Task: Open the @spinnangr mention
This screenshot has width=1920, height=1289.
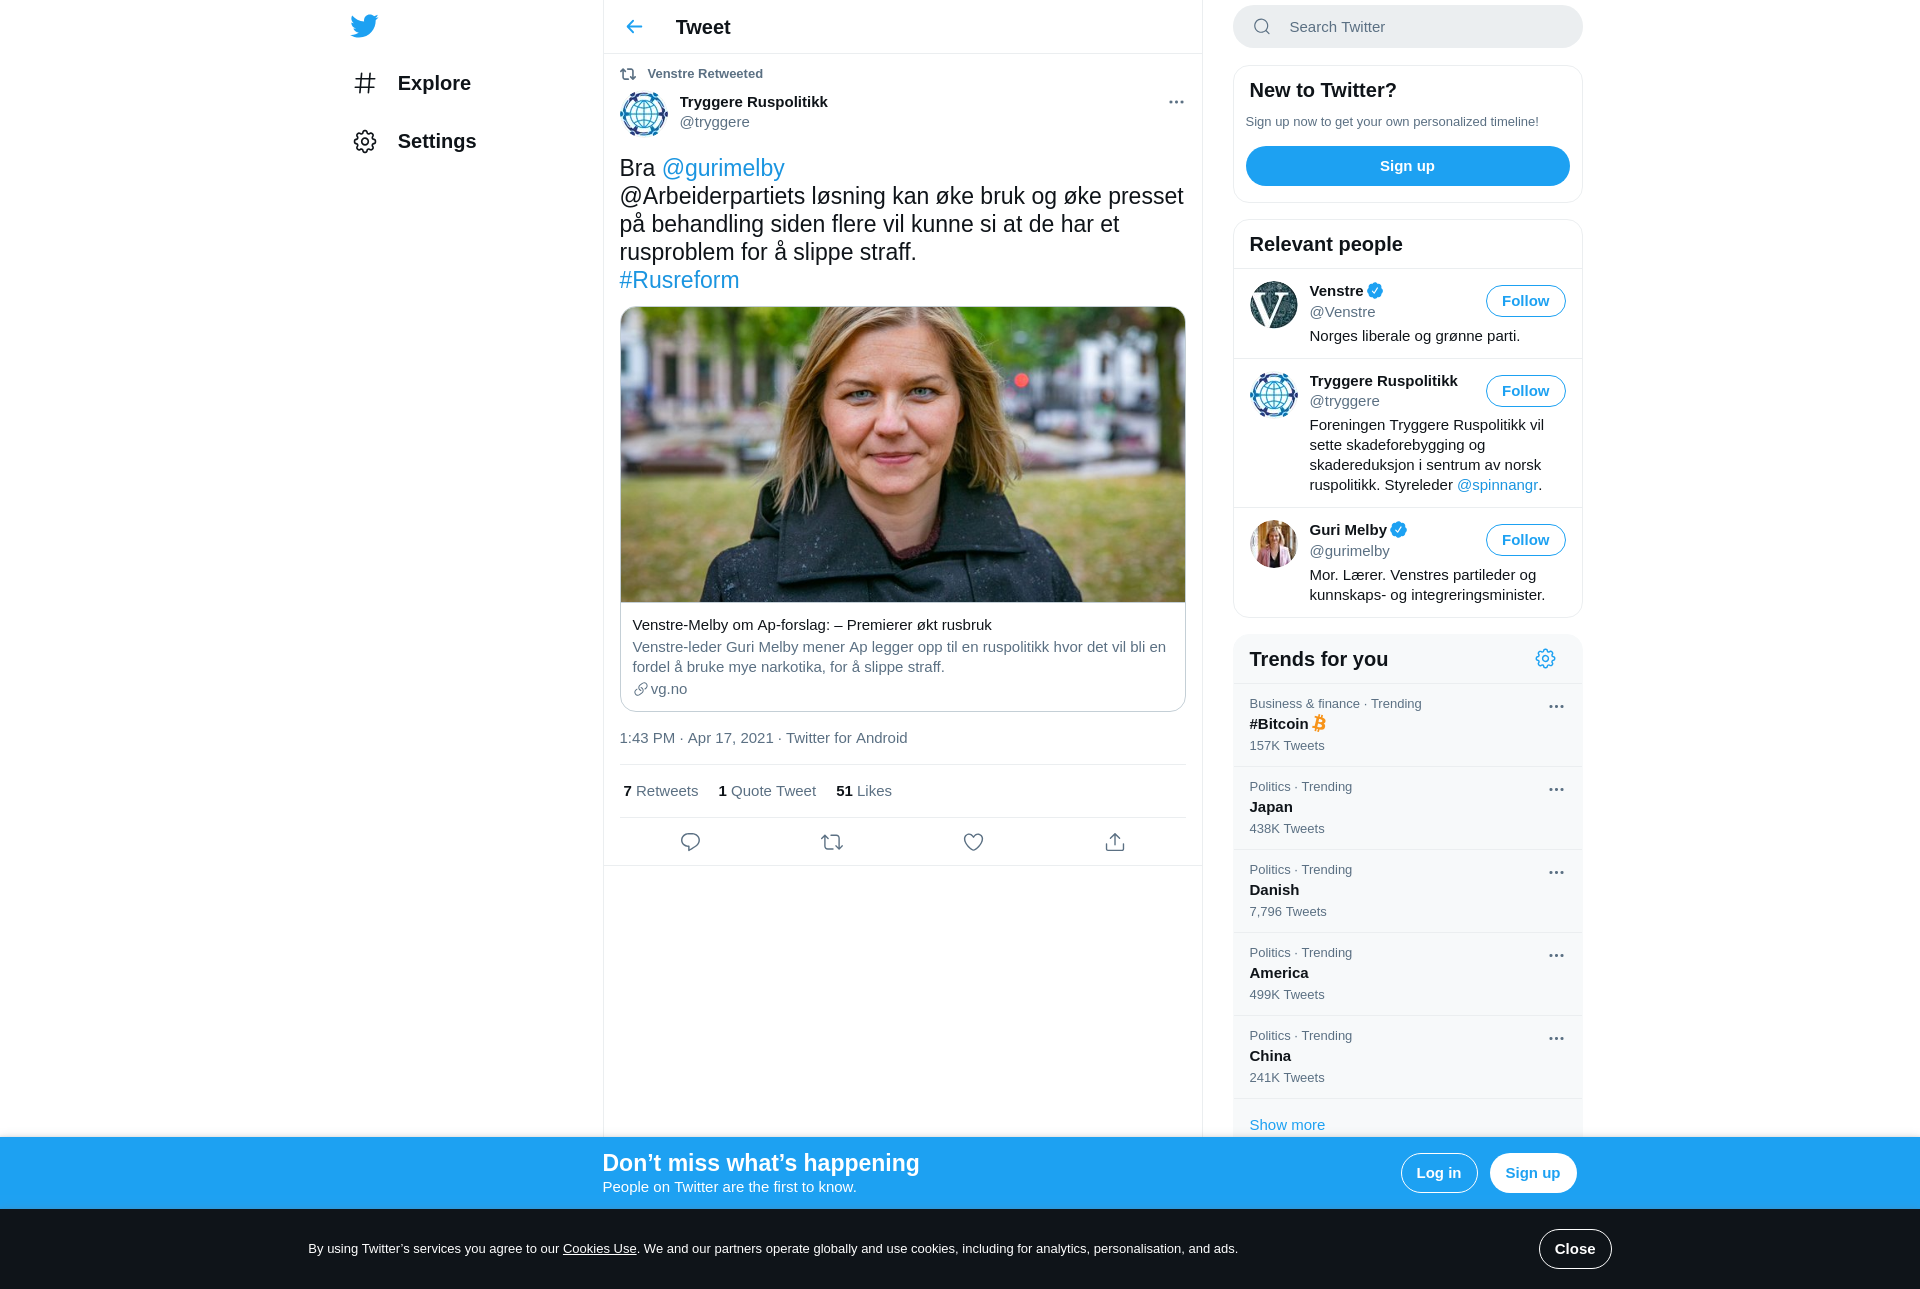Action: coord(1497,485)
